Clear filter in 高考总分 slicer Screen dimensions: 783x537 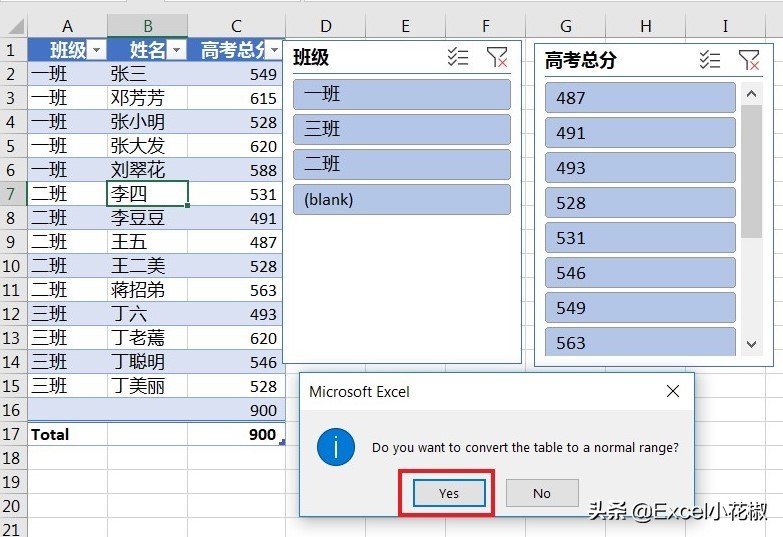click(749, 60)
